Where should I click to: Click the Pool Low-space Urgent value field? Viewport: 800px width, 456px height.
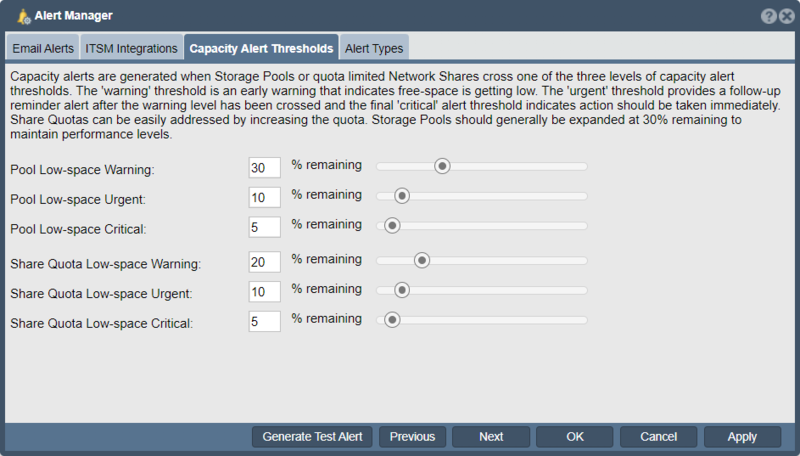pyautogui.click(x=264, y=197)
